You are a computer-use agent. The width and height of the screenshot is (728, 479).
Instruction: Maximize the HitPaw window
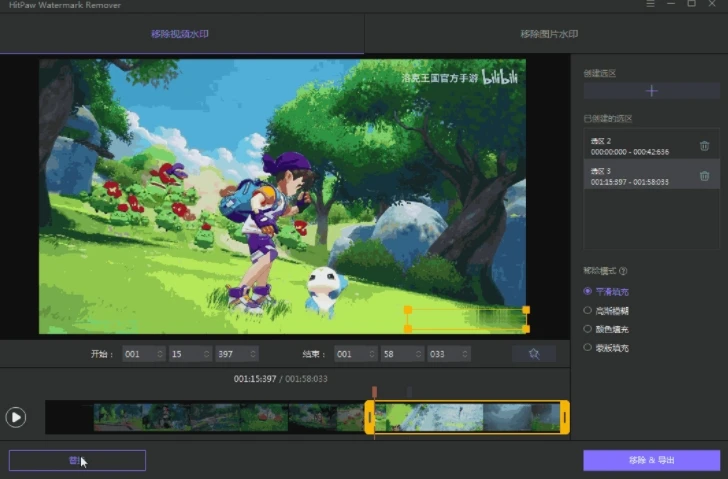(x=691, y=4)
